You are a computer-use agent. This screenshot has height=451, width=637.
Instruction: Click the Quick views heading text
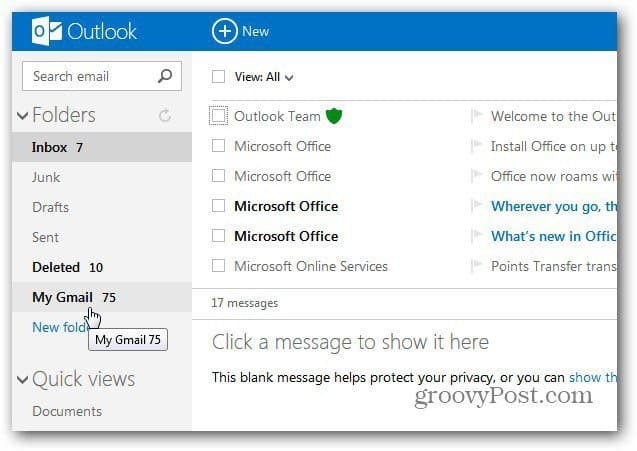[83, 379]
